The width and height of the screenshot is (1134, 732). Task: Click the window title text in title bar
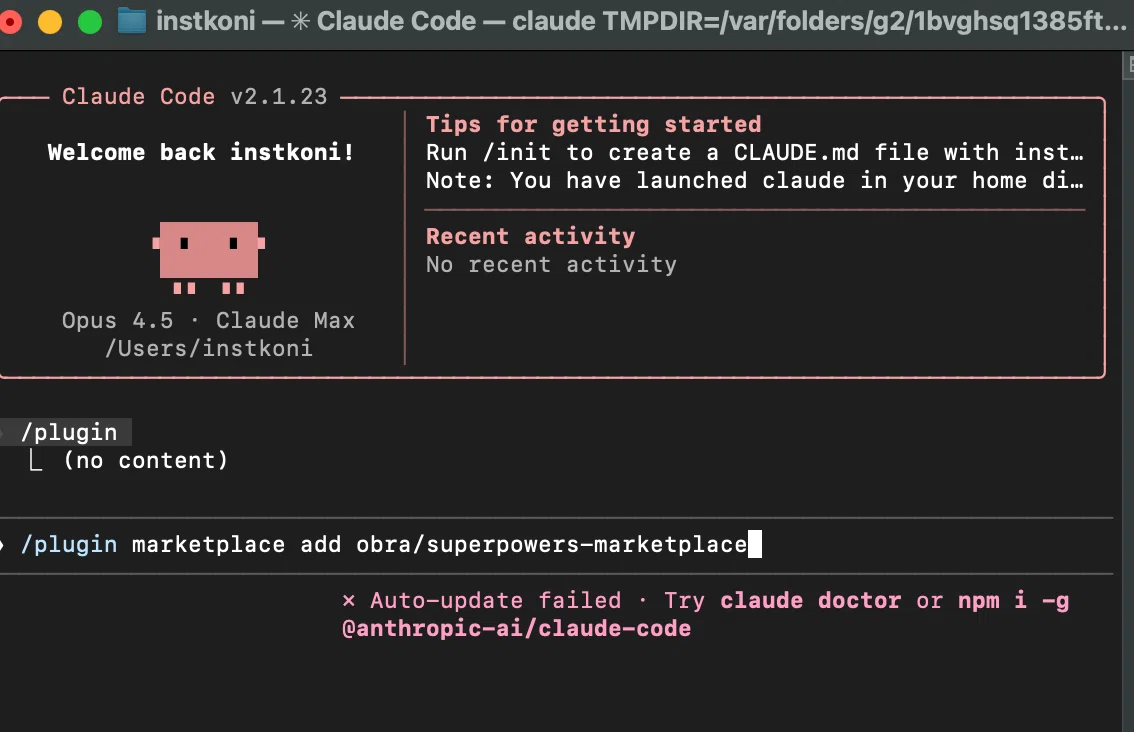[x=641, y=22]
